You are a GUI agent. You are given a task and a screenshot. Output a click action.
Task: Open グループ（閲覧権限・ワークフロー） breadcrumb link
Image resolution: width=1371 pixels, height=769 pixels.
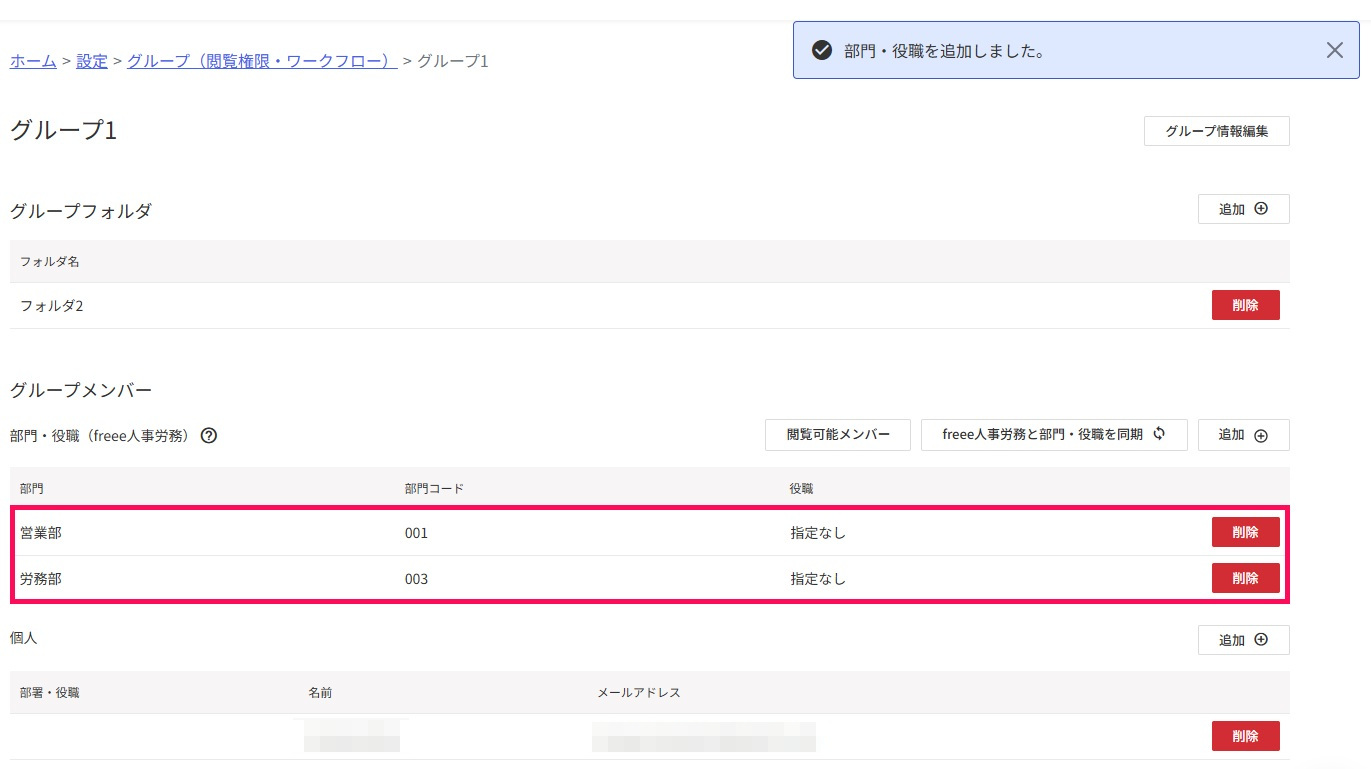[262, 61]
